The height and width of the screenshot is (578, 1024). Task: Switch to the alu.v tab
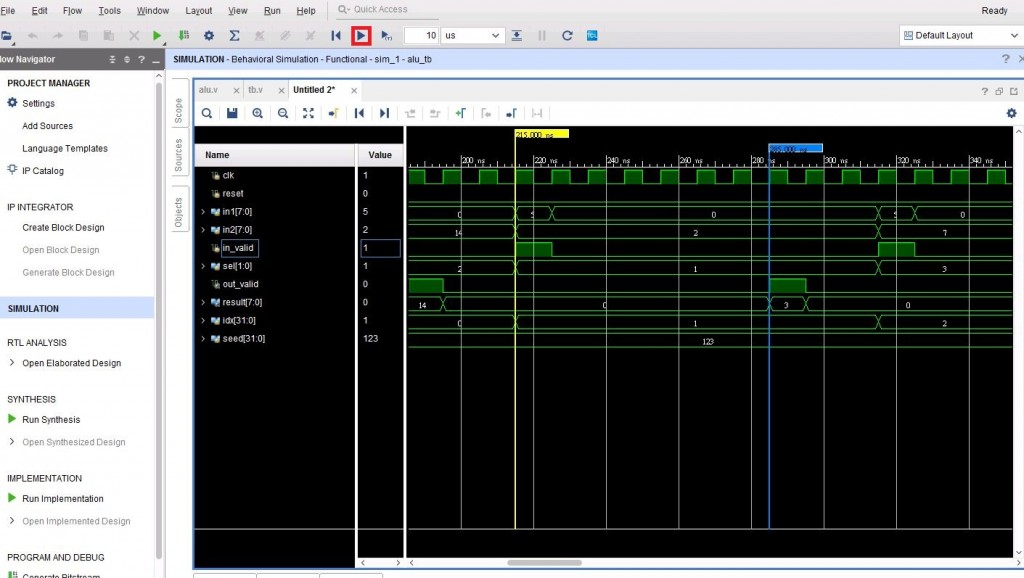tap(208, 90)
